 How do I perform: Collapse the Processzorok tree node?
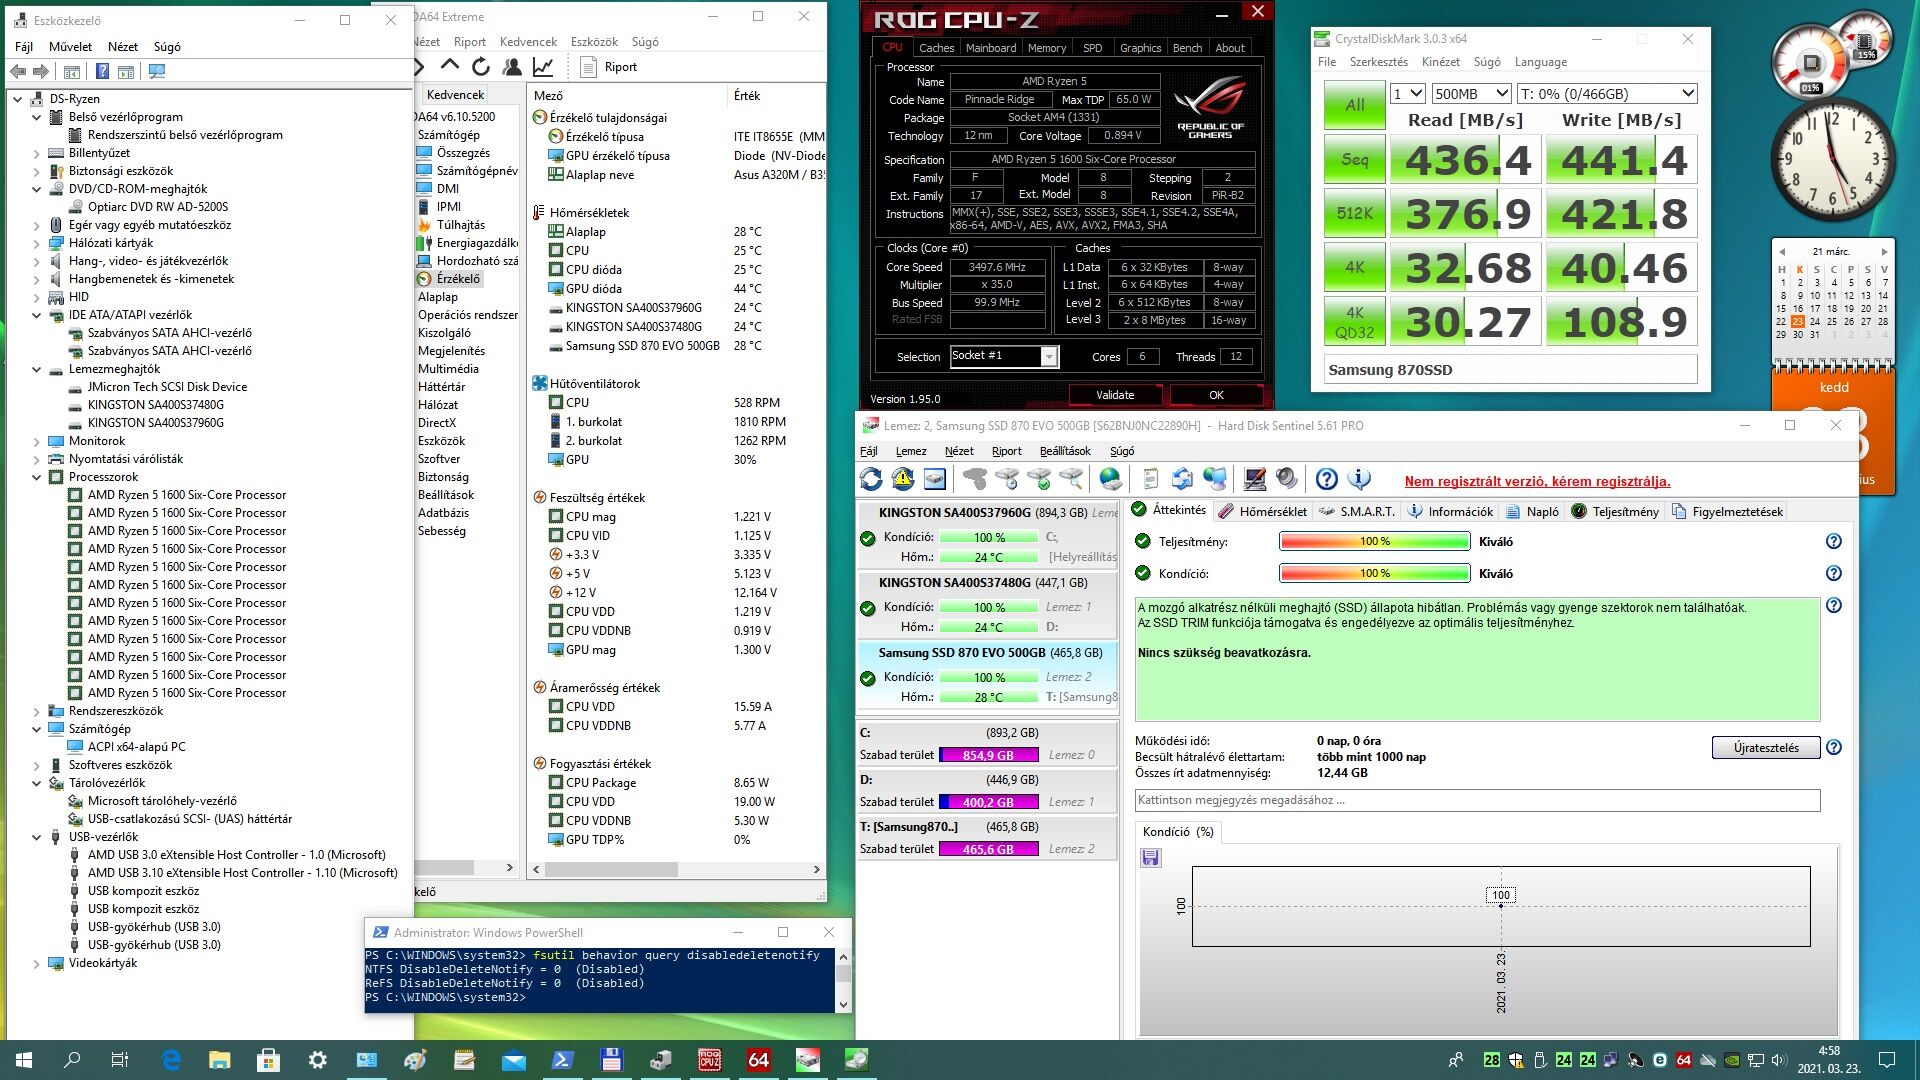click(x=37, y=477)
